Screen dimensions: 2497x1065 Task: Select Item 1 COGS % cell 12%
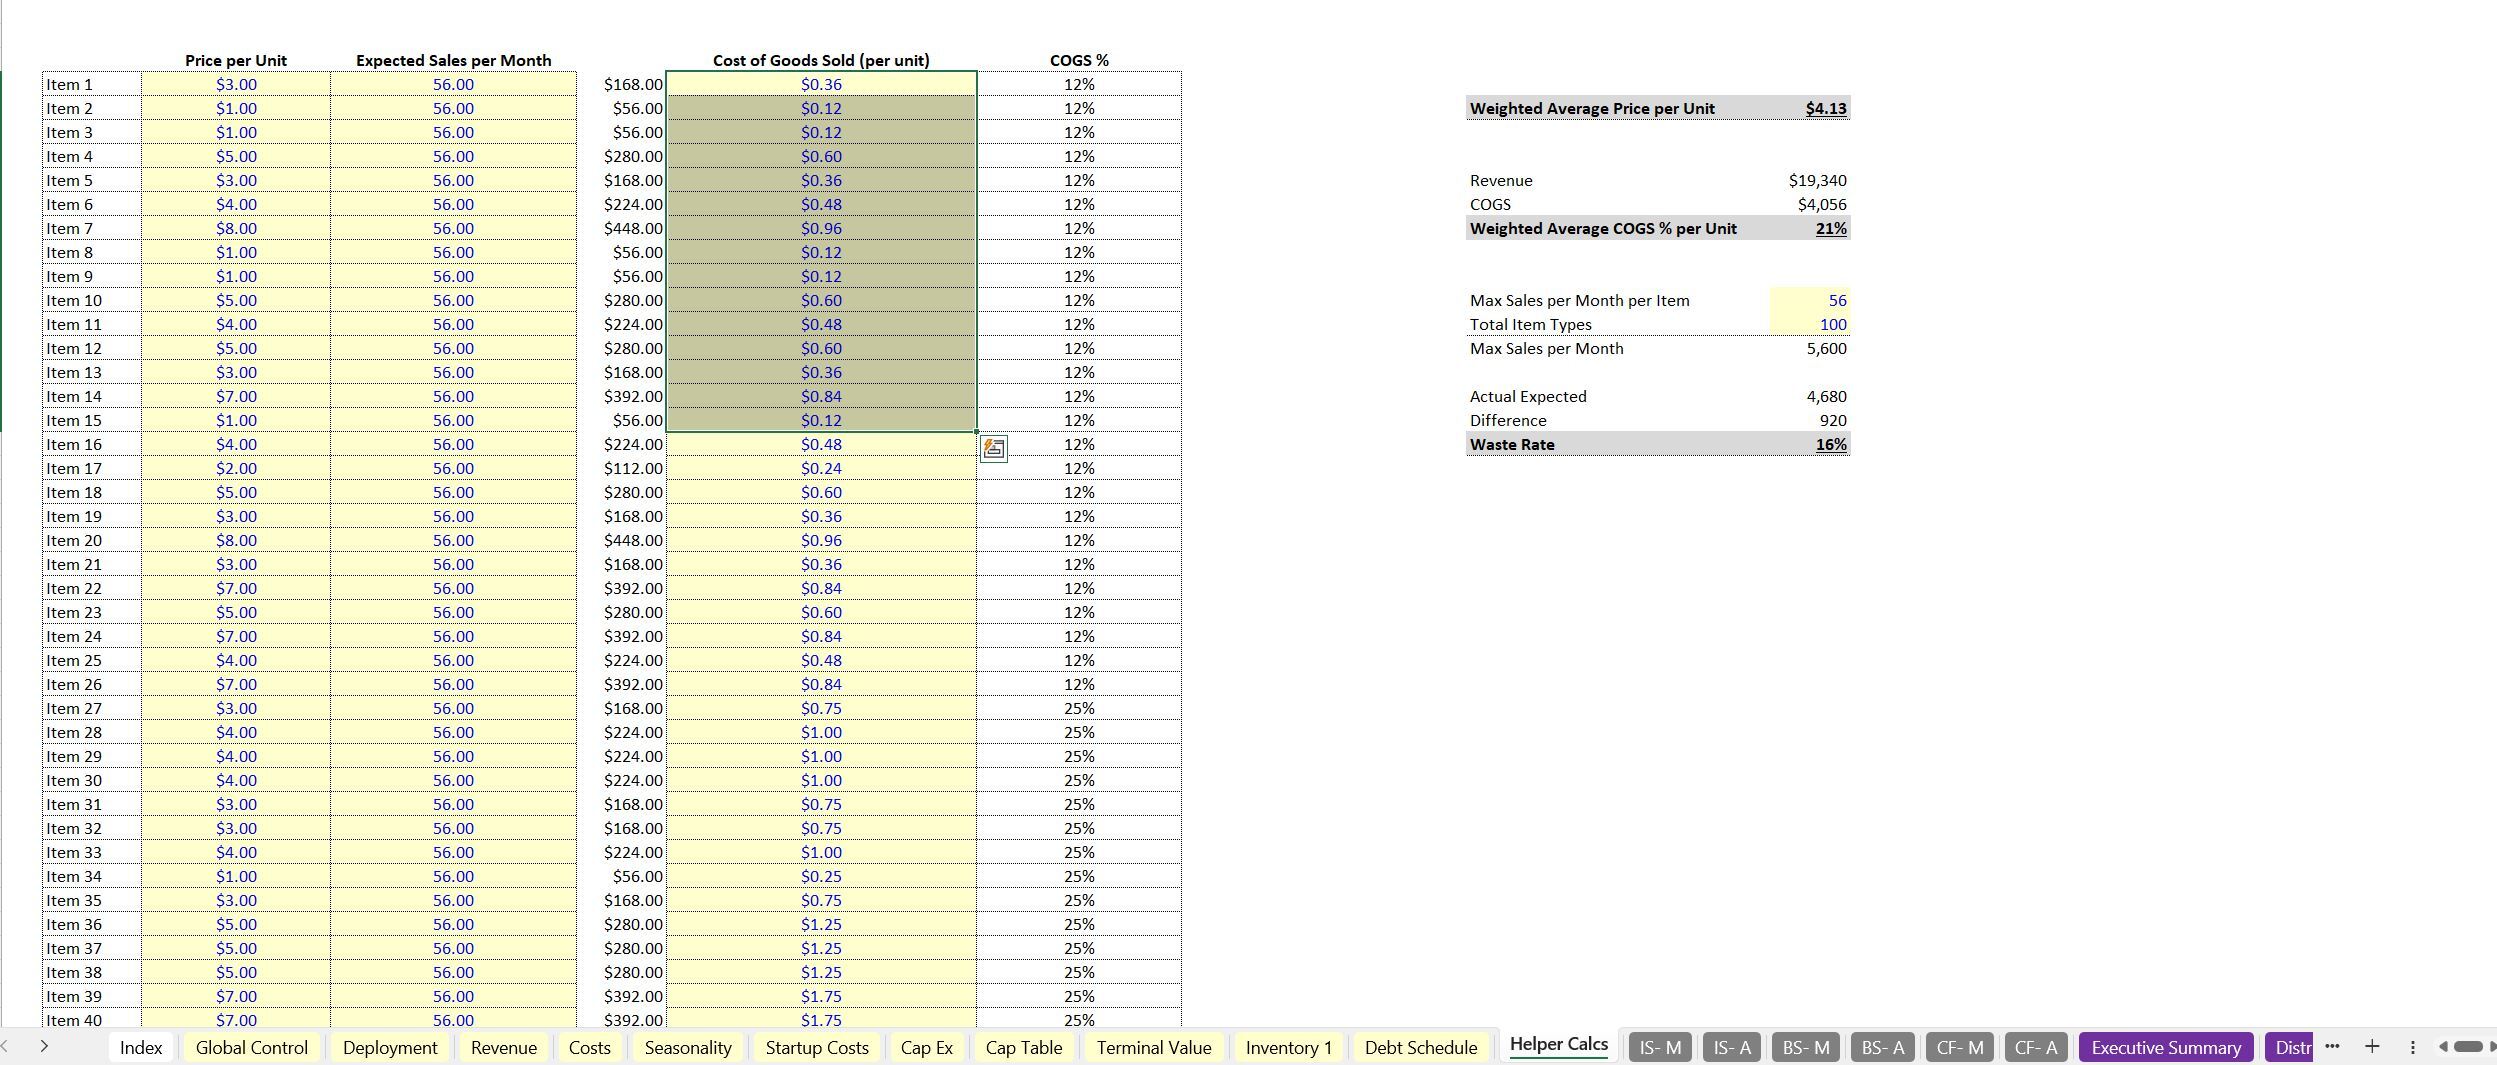tap(1079, 84)
